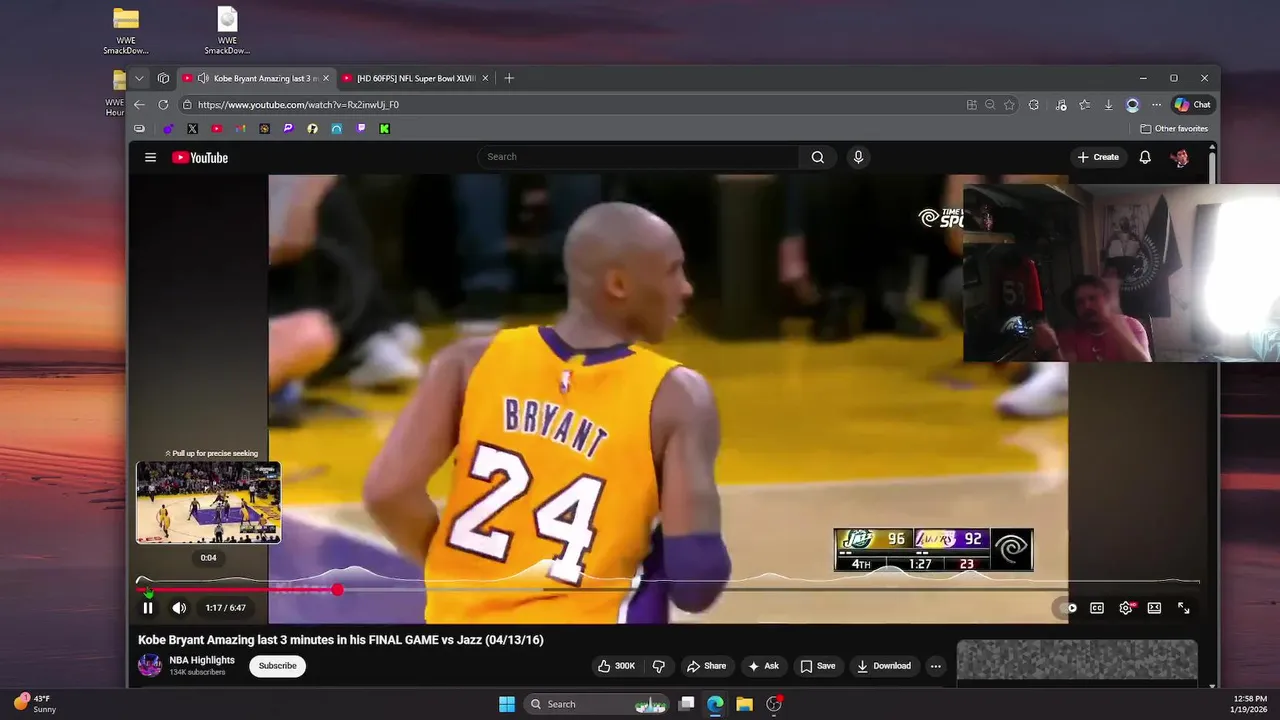Close the Kobe Bryant browser tab
The height and width of the screenshot is (720, 1280).
click(325, 78)
